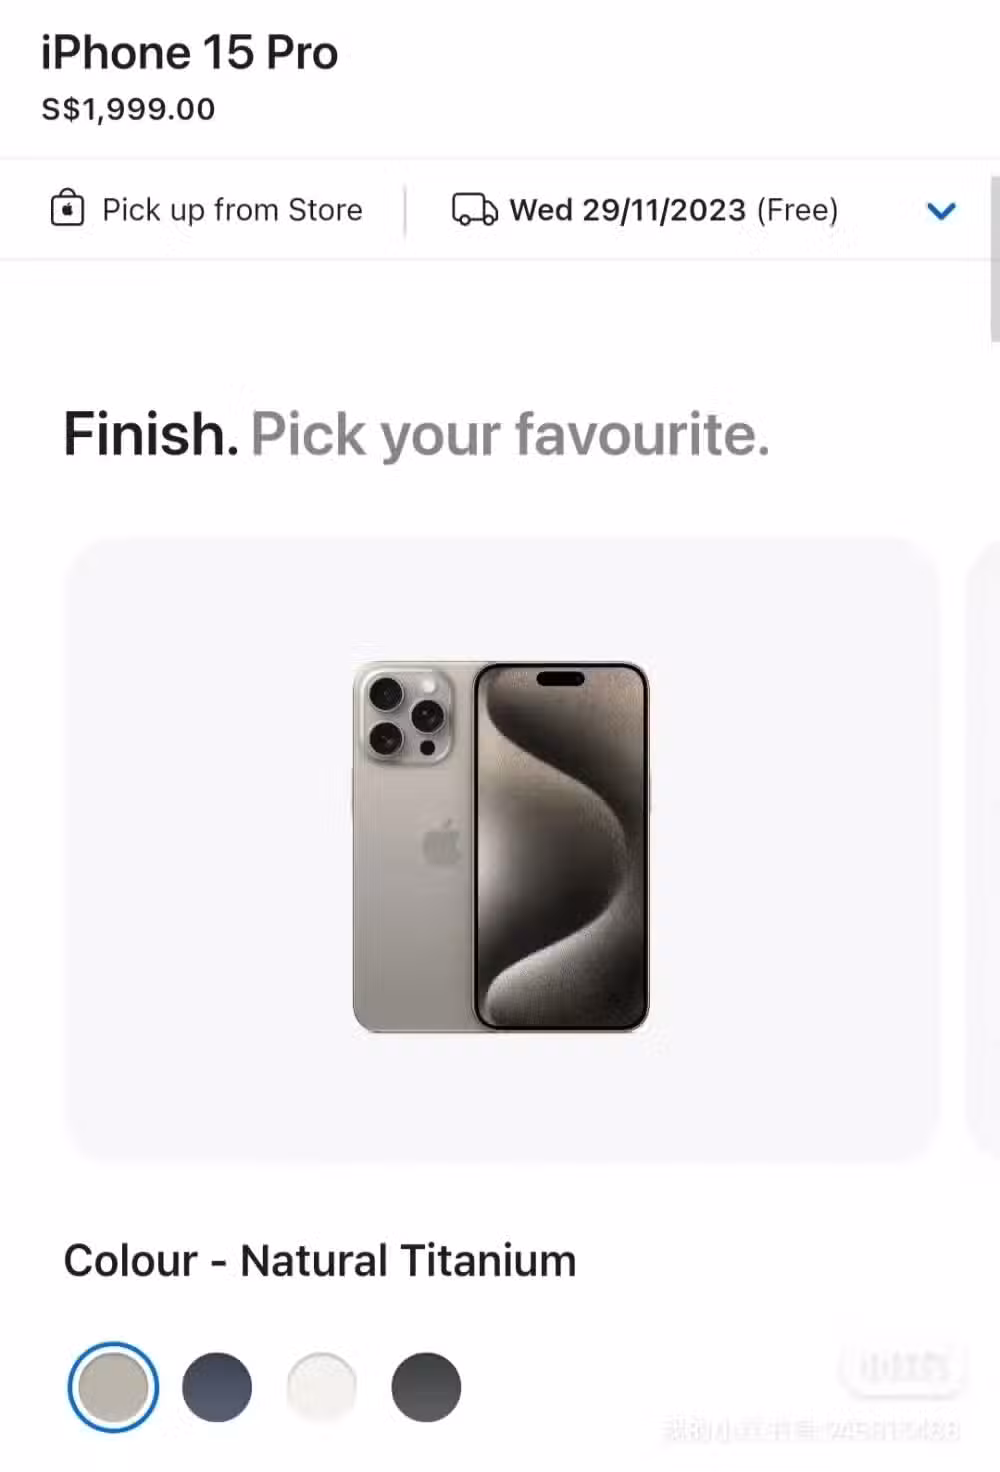This screenshot has height=1472, width=1000.
Task: Click the delivery truck icon
Action: (x=474, y=210)
